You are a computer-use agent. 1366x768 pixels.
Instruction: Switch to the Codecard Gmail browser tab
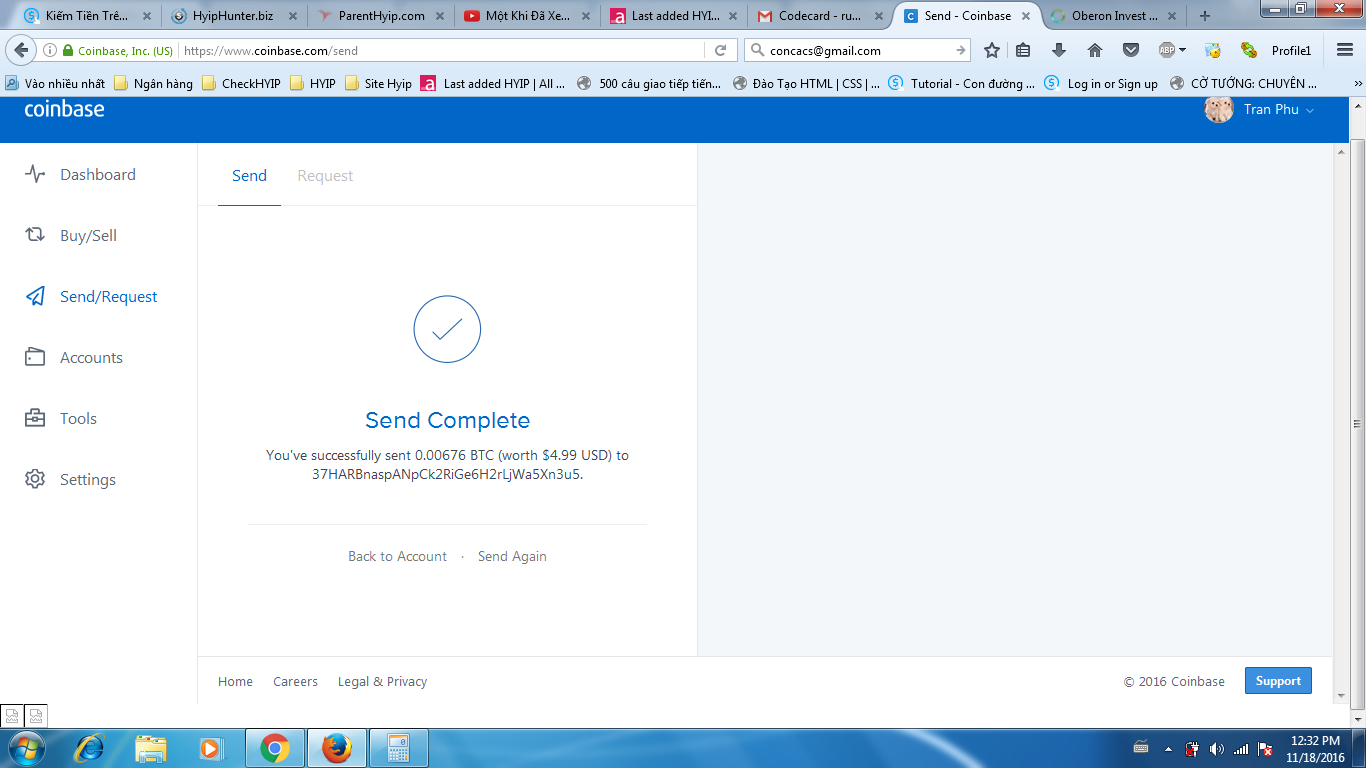click(821, 16)
